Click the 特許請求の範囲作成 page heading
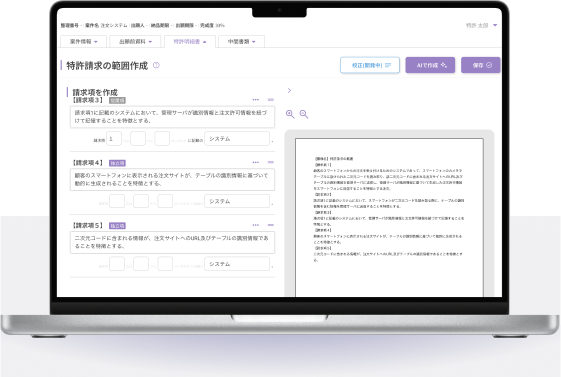The height and width of the screenshot is (377, 561). pos(107,65)
